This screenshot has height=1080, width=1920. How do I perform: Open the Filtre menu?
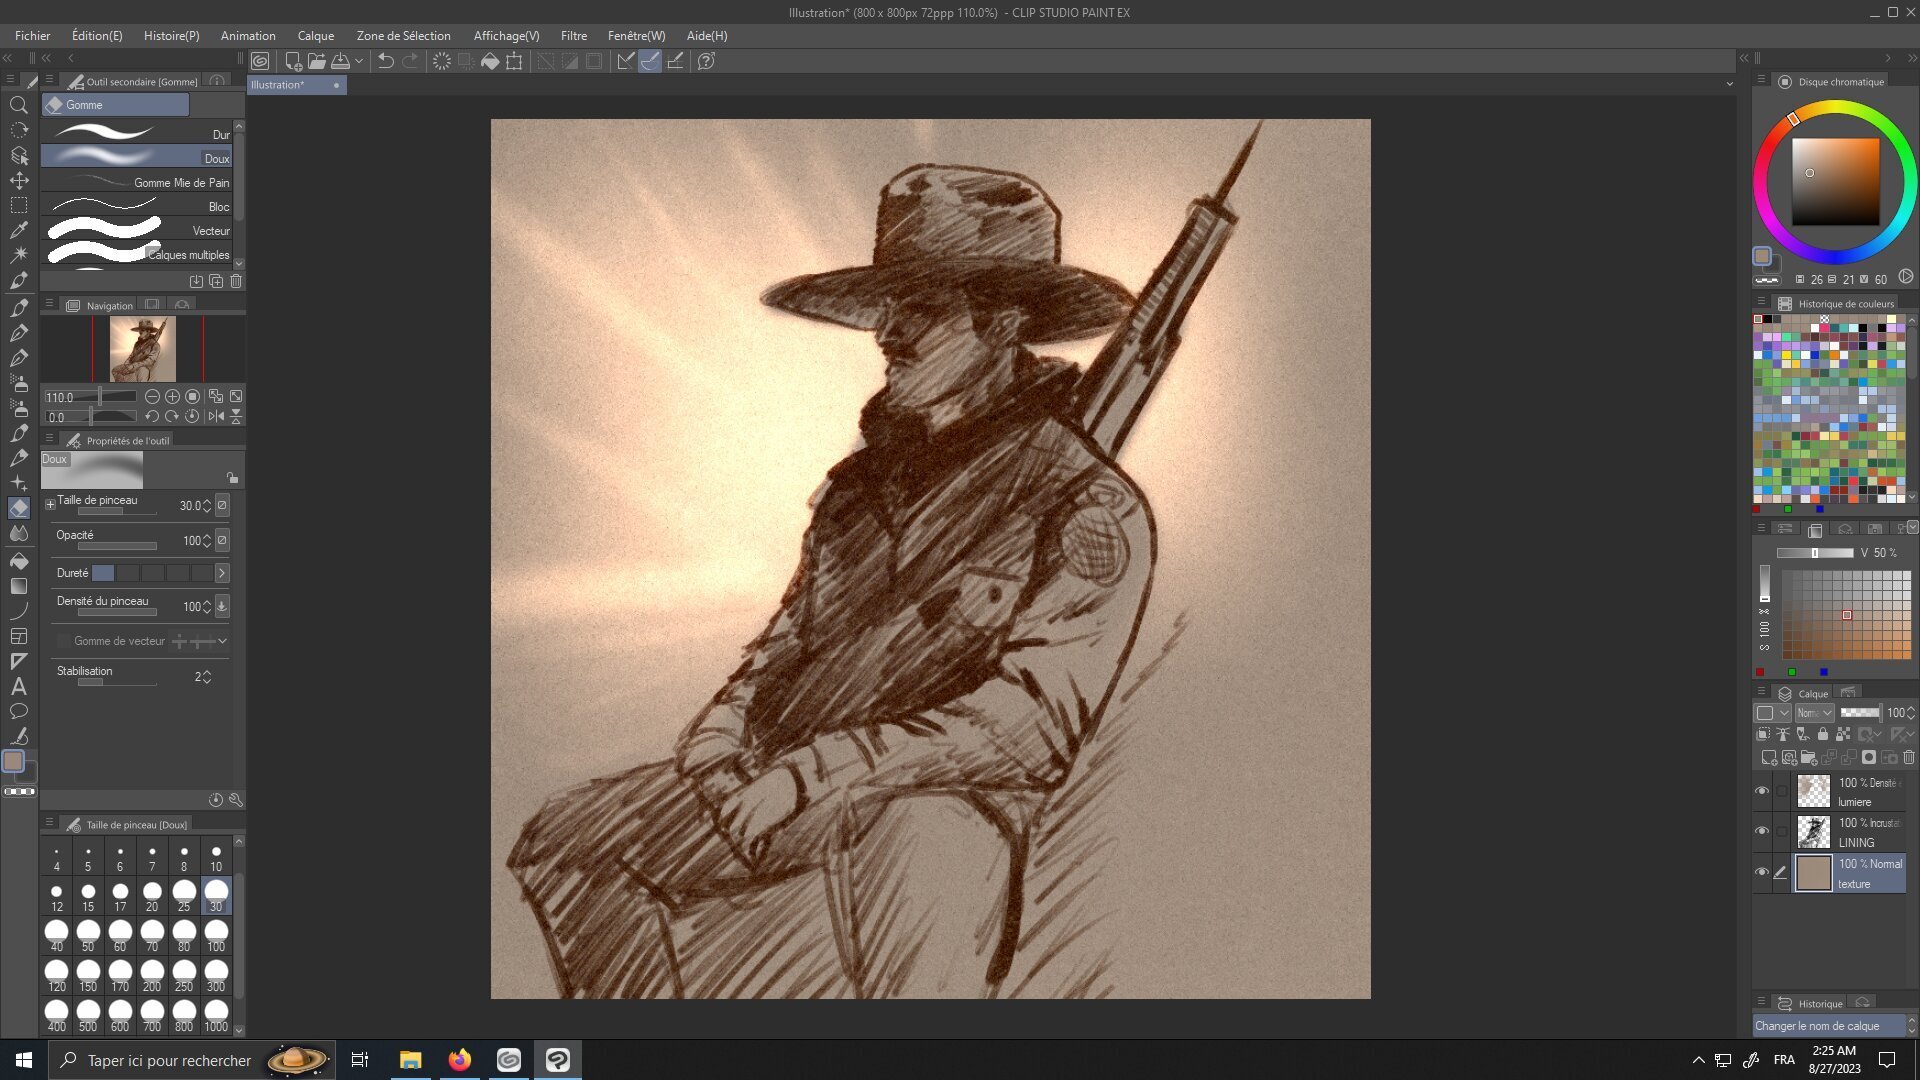pyautogui.click(x=573, y=36)
